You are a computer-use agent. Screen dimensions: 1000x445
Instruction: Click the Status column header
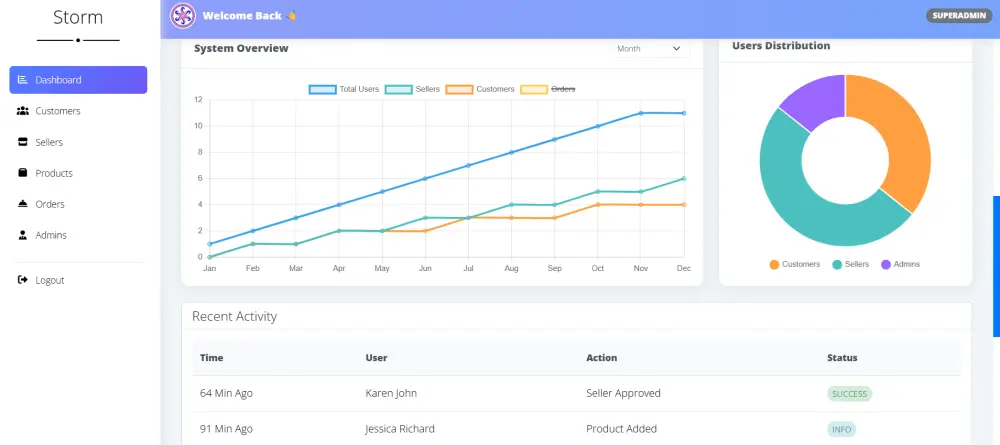tap(842, 358)
